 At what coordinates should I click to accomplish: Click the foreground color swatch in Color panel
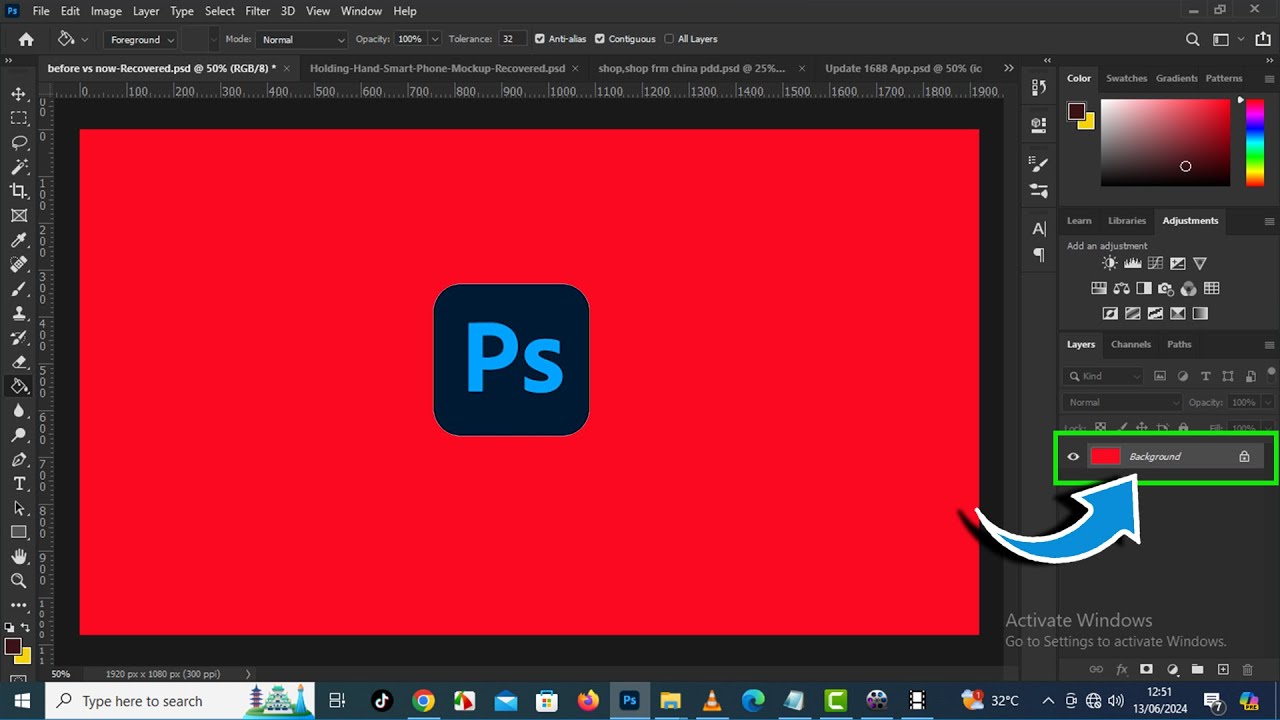(x=1076, y=111)
